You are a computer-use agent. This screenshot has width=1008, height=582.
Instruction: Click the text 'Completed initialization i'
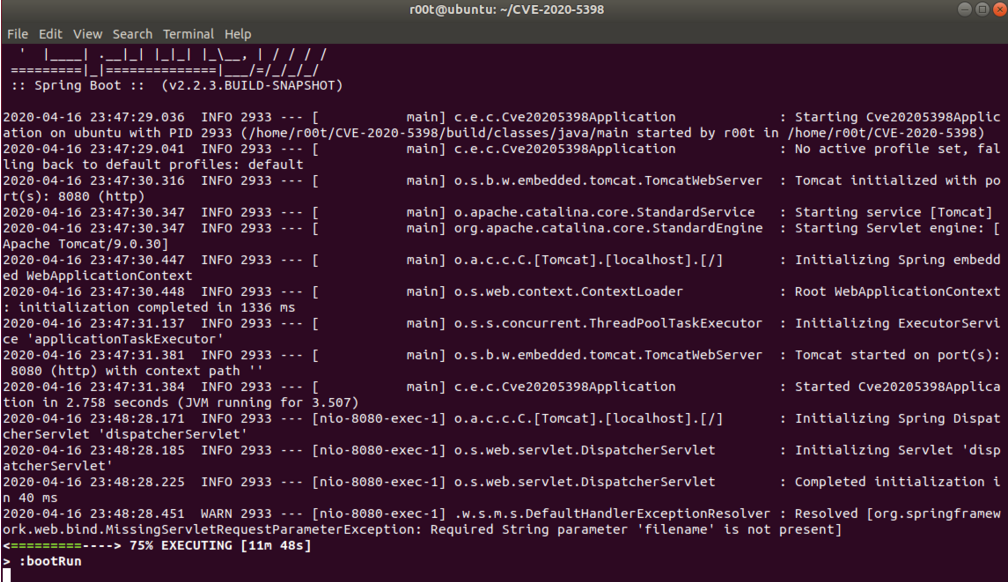click(x=897, y=482)
